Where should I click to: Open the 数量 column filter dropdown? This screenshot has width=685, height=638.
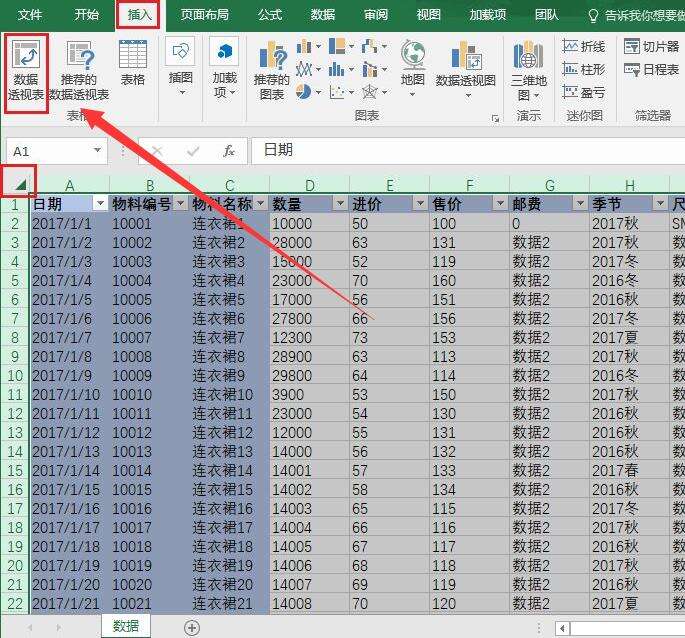(x=340, y=204)
